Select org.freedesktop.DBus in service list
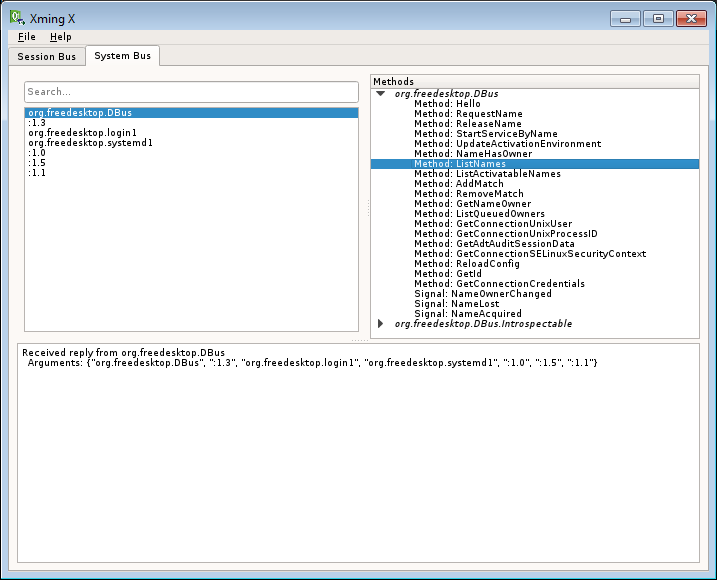This screenshot has width=717, height=580. coord(191,113)
